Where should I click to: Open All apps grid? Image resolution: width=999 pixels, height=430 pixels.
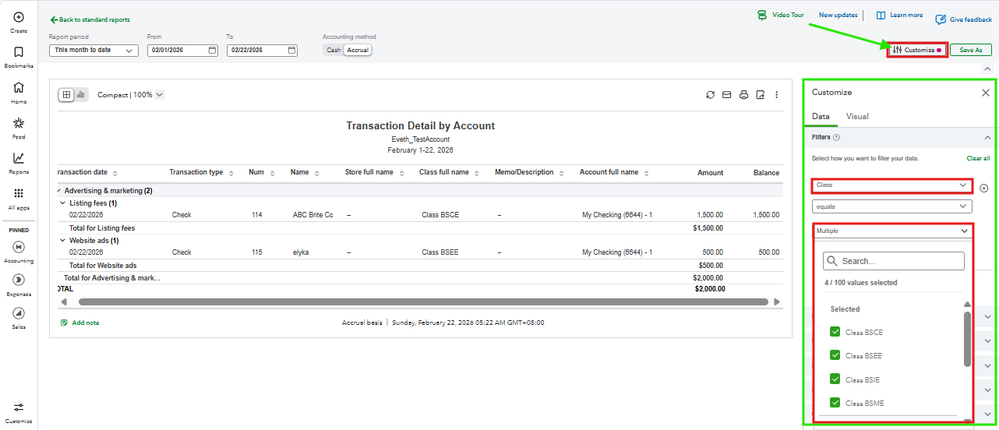pyautogui.click(x=18, y=197)
